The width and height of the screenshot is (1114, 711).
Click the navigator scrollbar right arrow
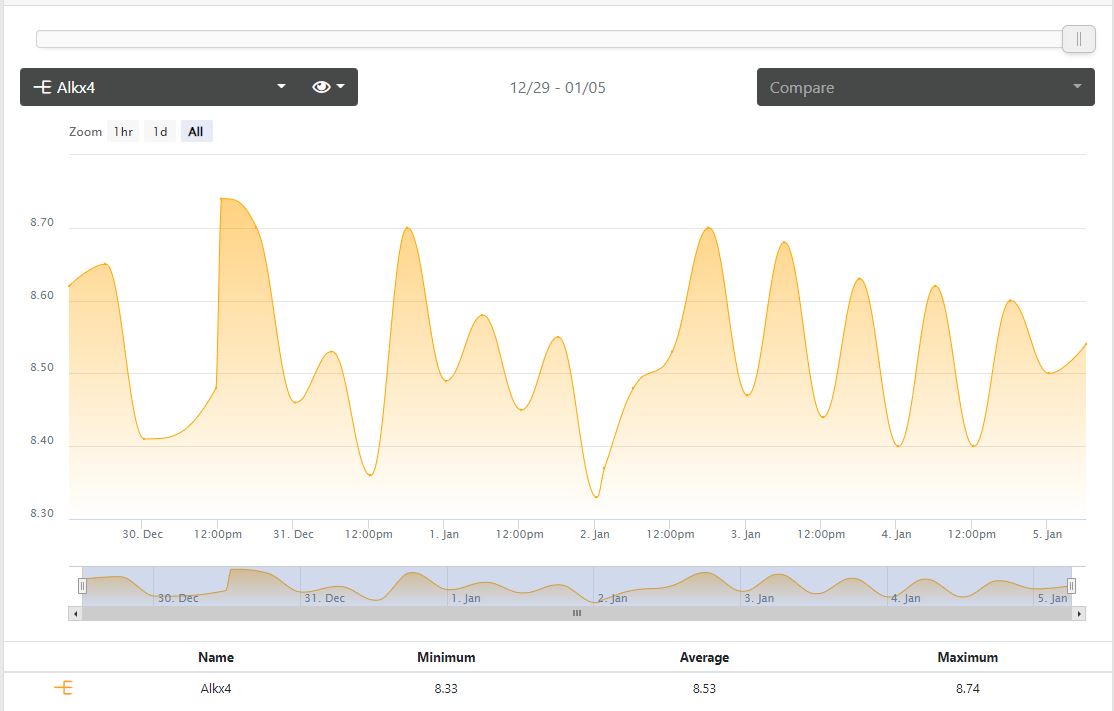[x=1078, y=613]
